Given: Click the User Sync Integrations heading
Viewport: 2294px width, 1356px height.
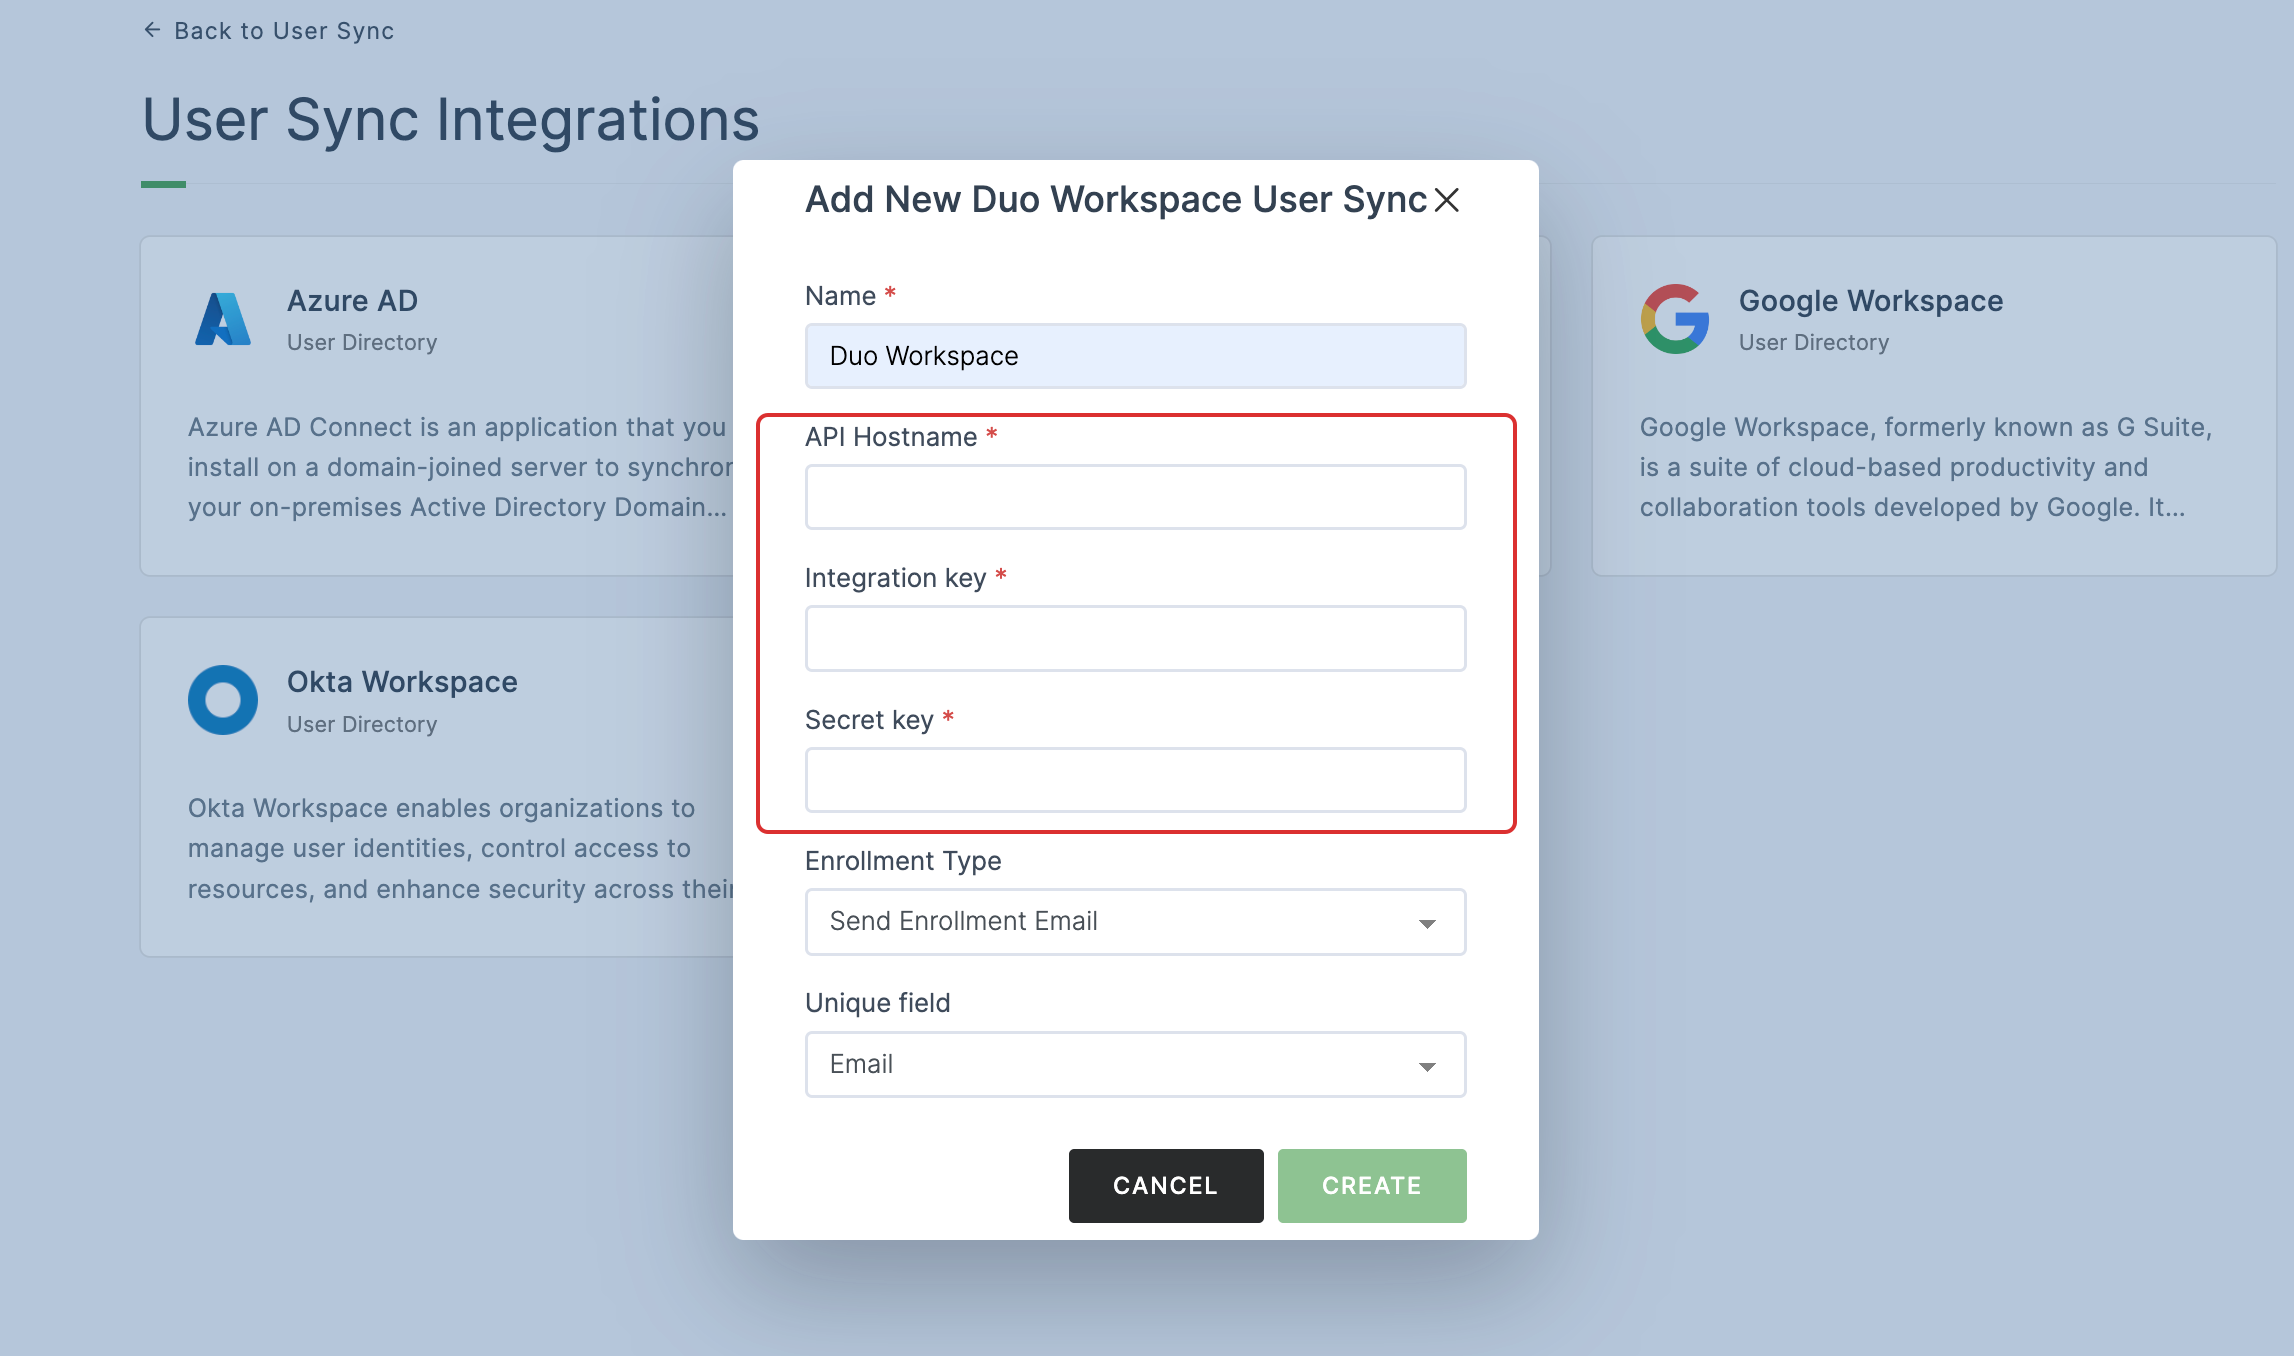Looking at the screenshot, I should pos(451,120).
